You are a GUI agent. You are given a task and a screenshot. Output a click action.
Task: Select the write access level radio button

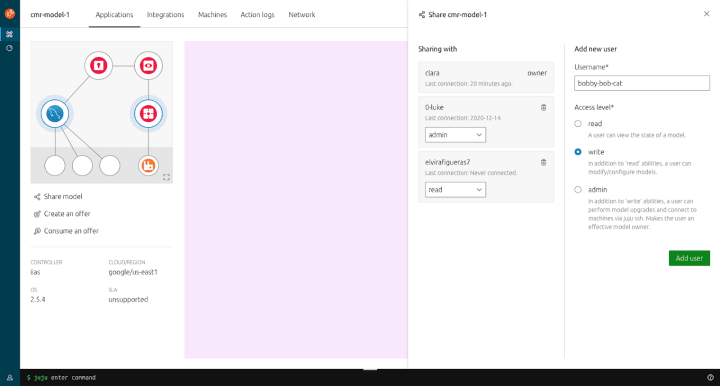click(578, 152)
